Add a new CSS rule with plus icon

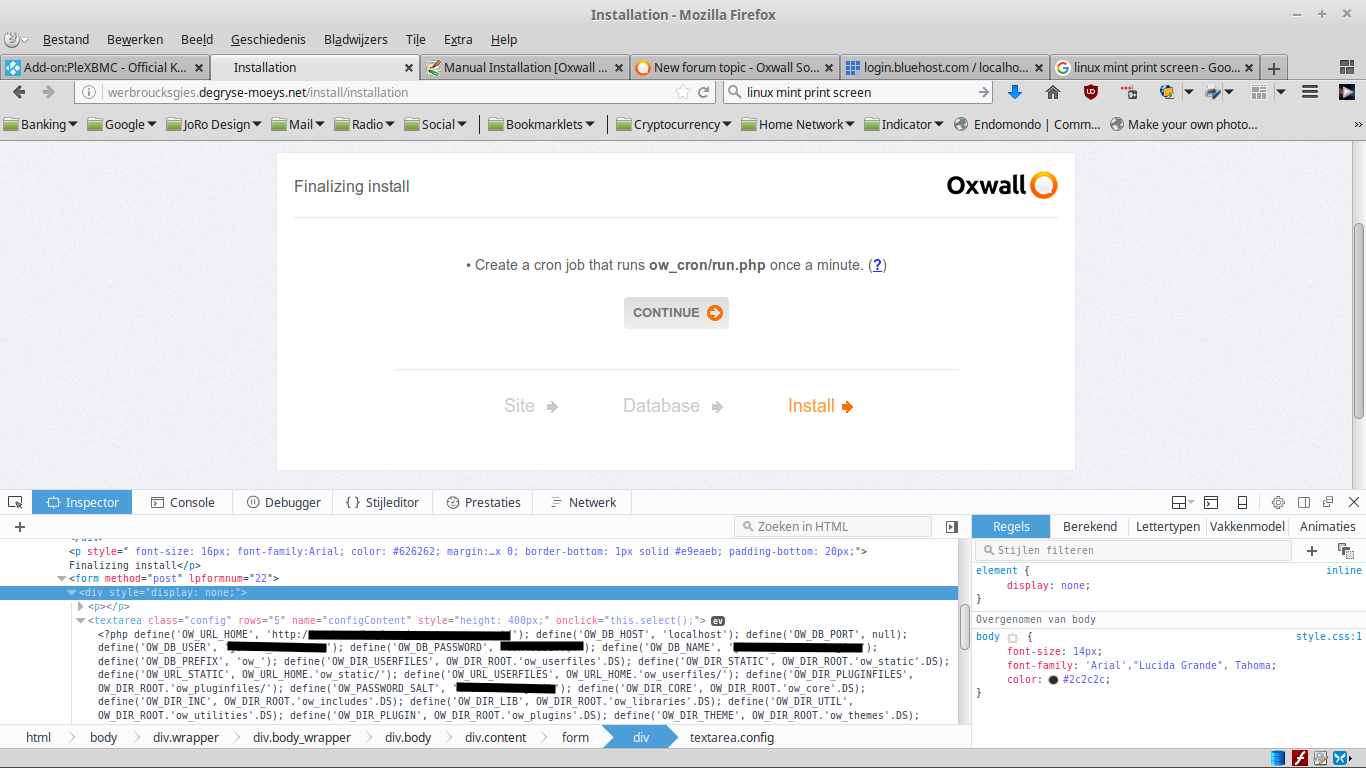pos(1312,550)
